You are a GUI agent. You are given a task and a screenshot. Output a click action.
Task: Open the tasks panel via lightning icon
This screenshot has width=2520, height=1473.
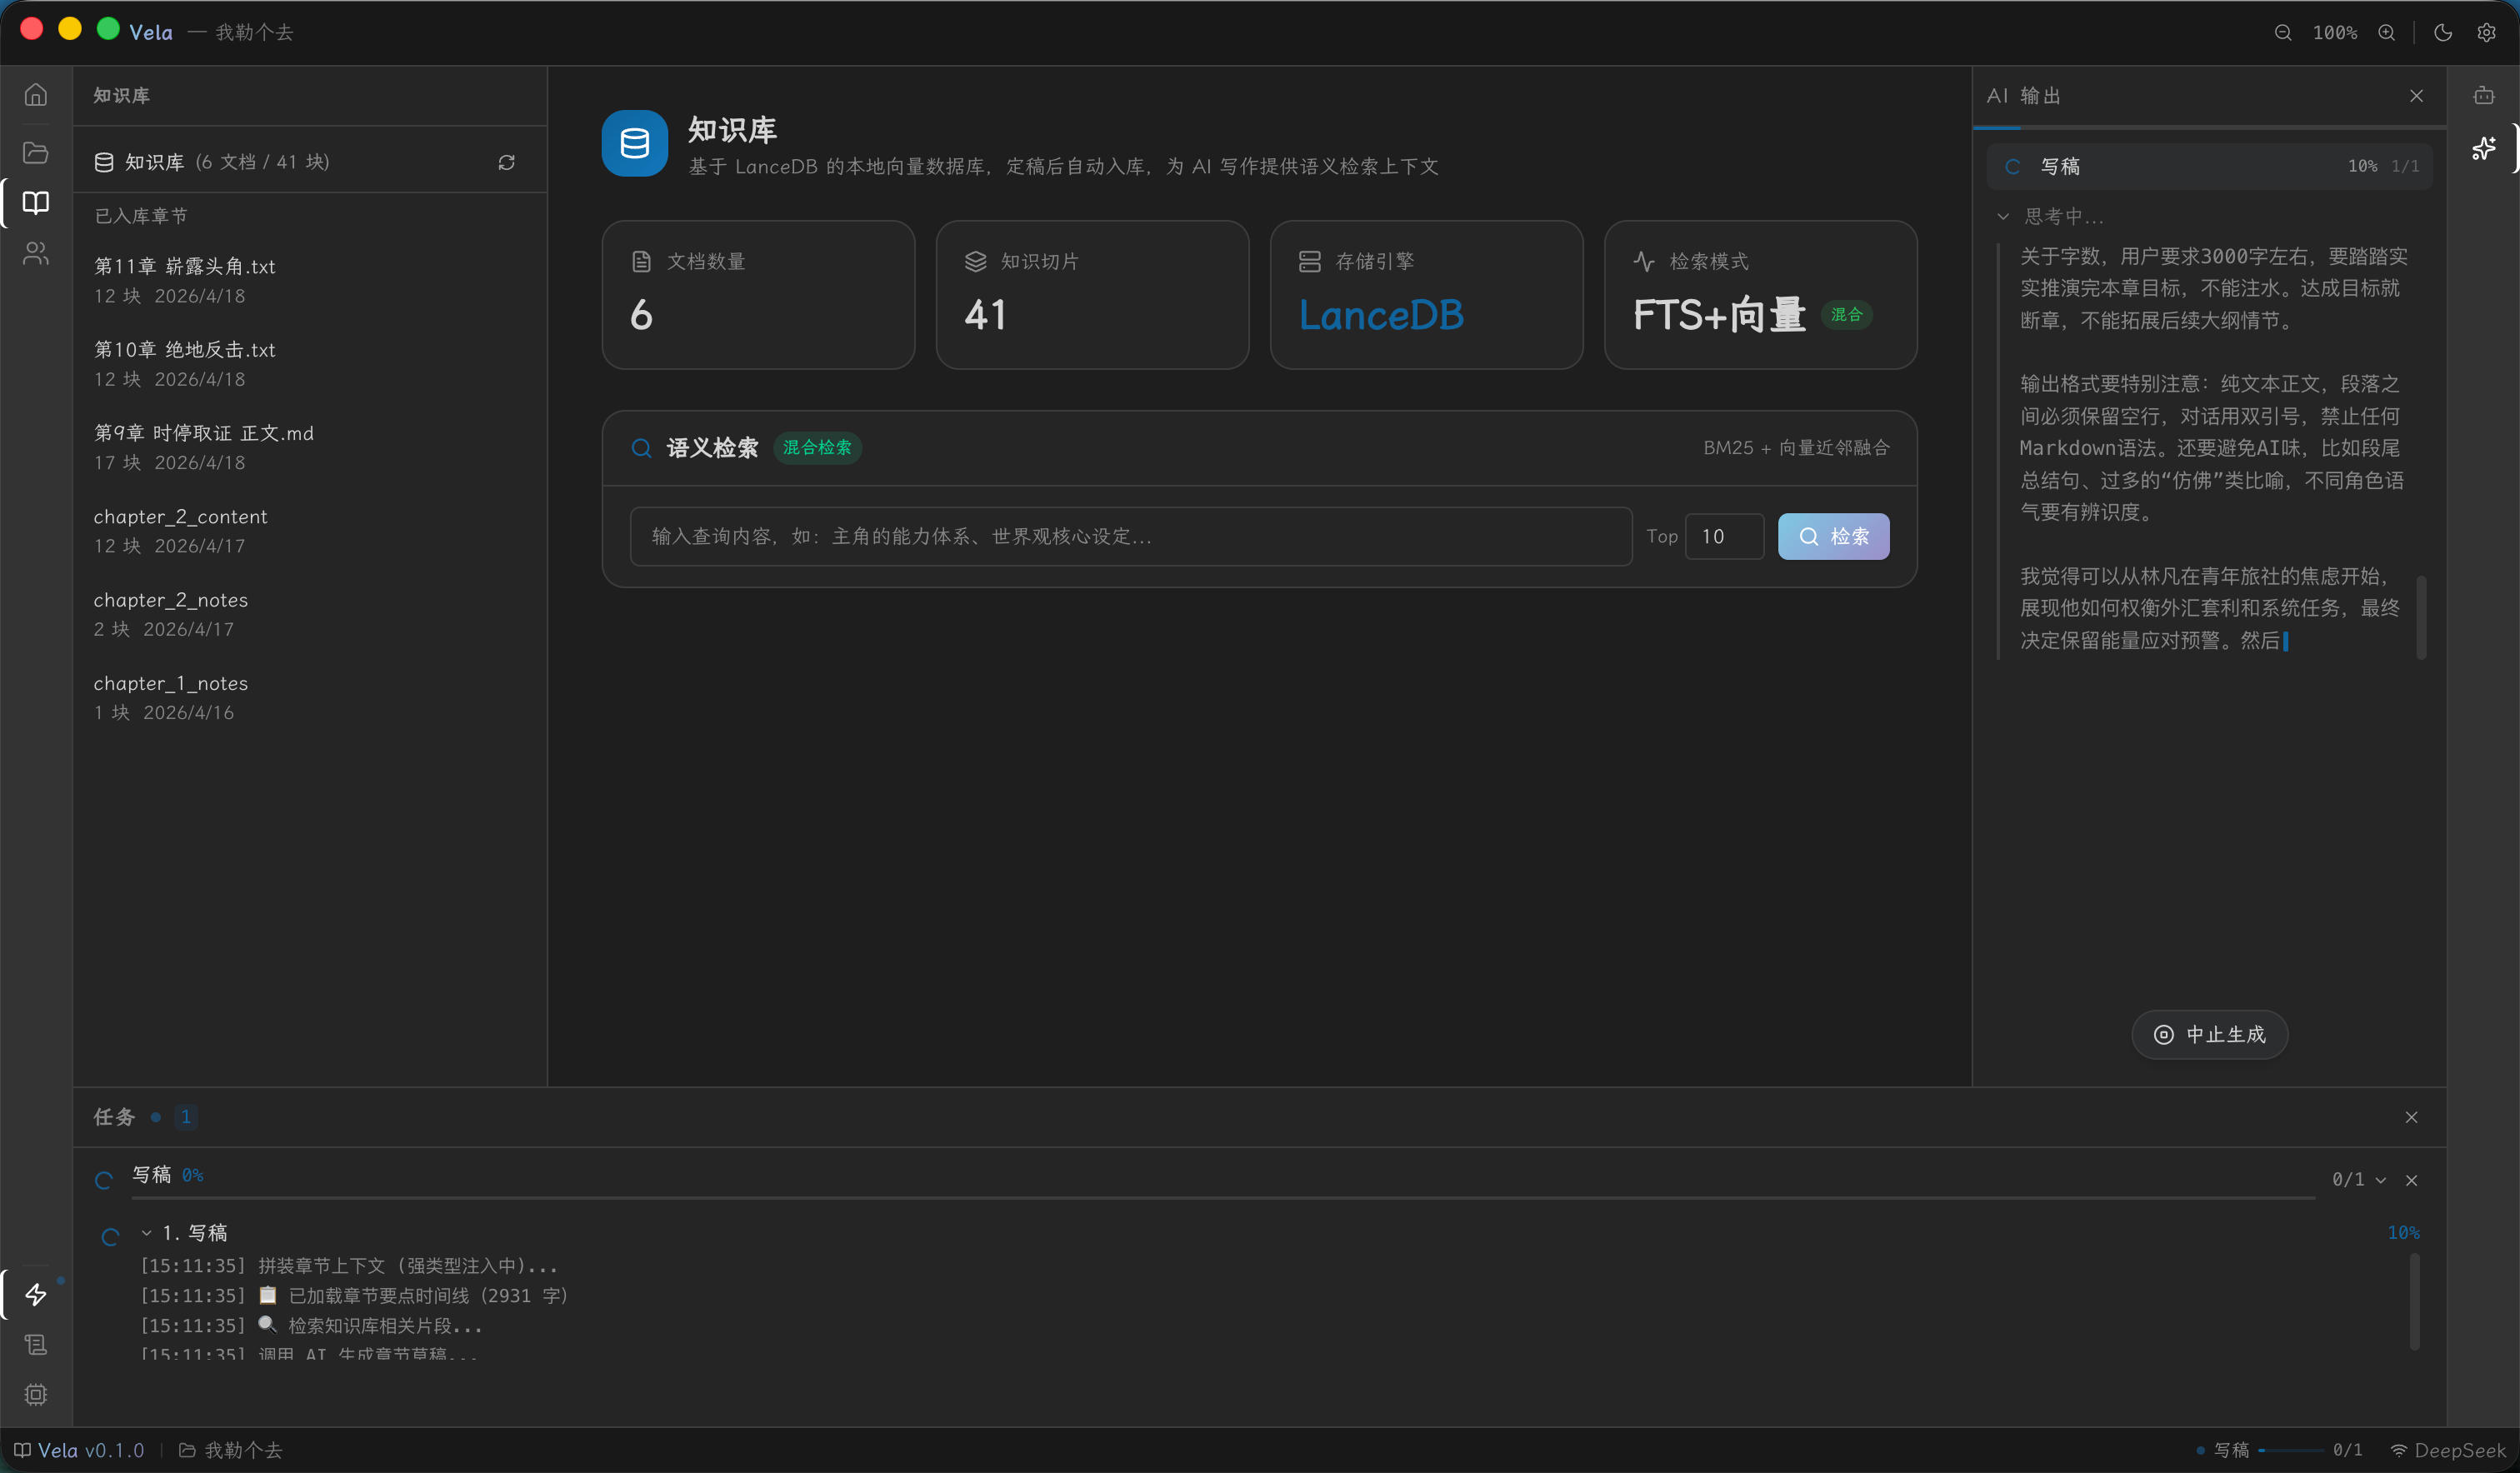tap(35, 1294)
